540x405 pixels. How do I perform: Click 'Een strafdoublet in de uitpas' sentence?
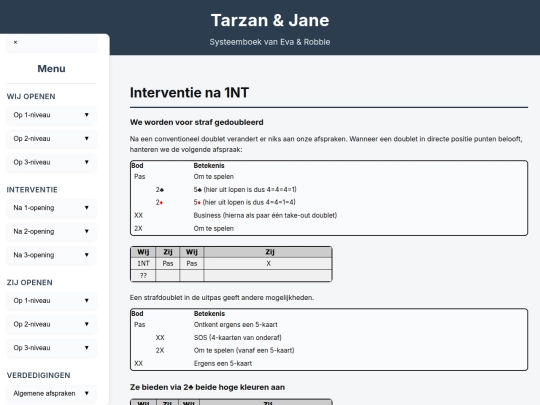[x=222, y=298]
